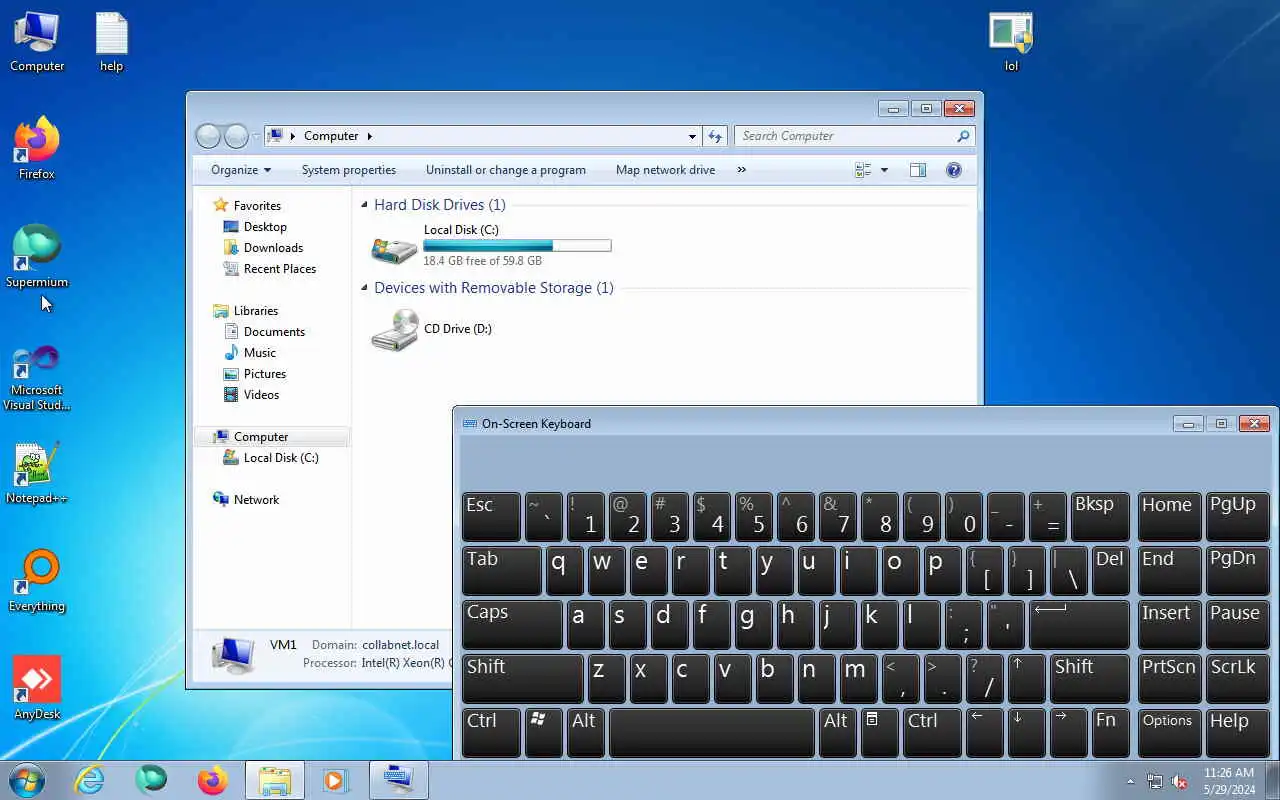Click in the Search Computer field

coord(846,136)
